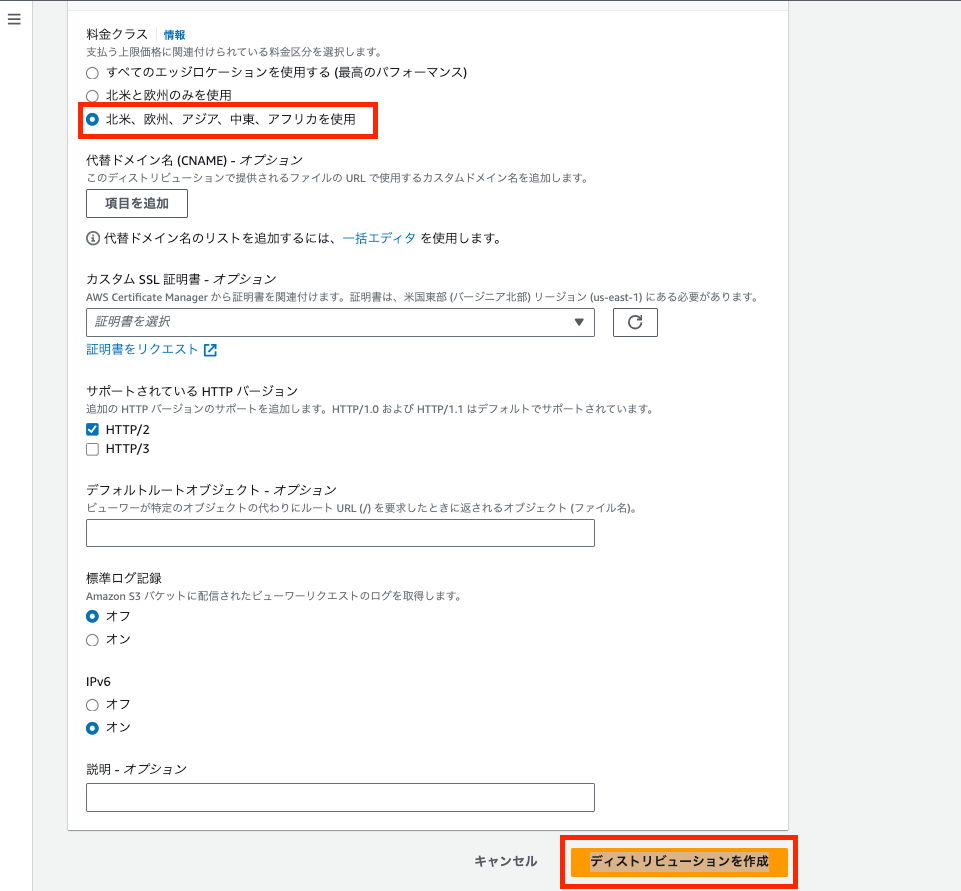Click the info circle icon beside alternate domain note

[93, 238]
